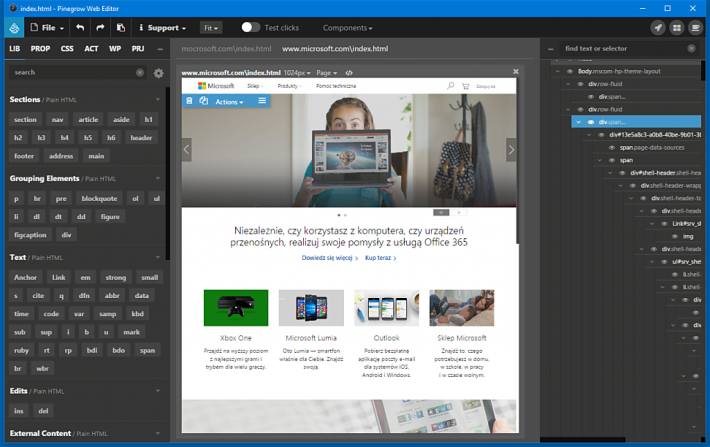The width and height of the screenshot is (710, 447).
Task: Collapse the Sections library group
Action: (158, 99)
